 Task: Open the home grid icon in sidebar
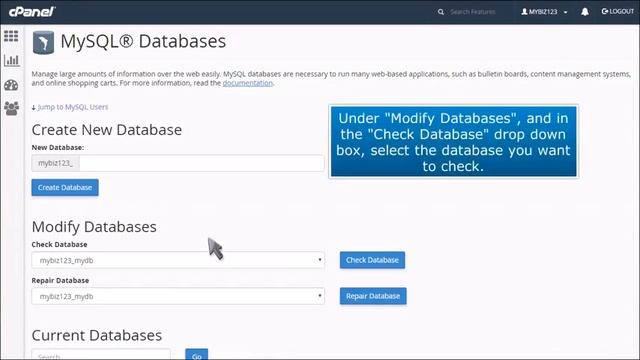(11, 36)
